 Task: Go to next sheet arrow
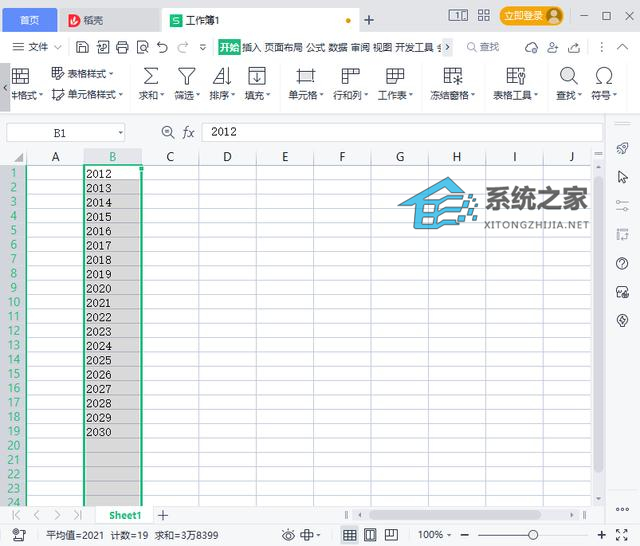point(57,515)
